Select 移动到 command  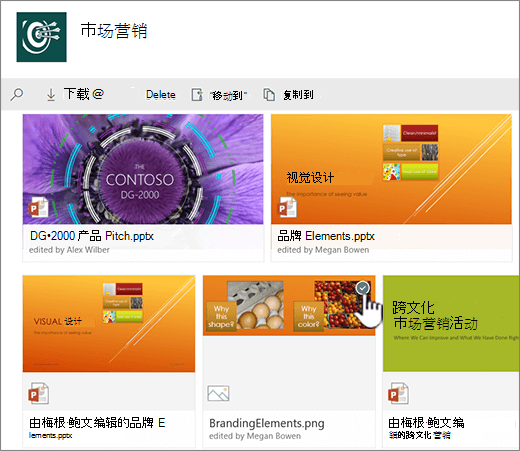[228, 96]
